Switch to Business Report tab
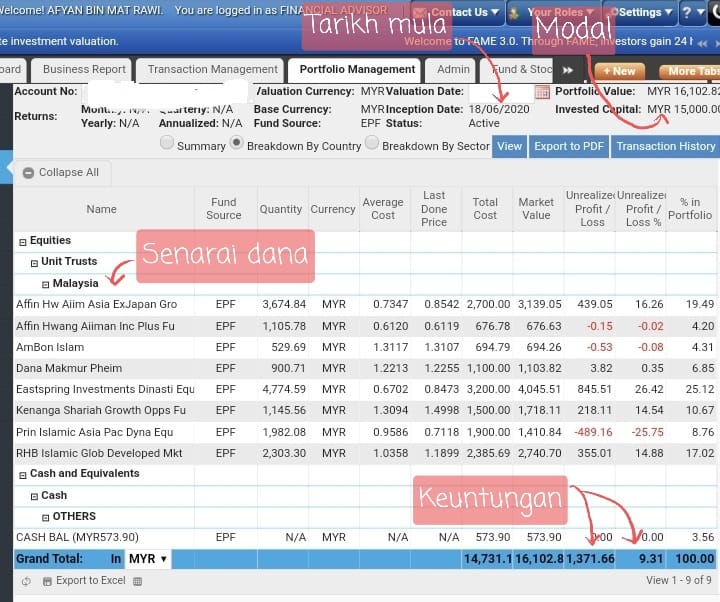The height and width of the screenshot is (602, 720). pos(84,70)
